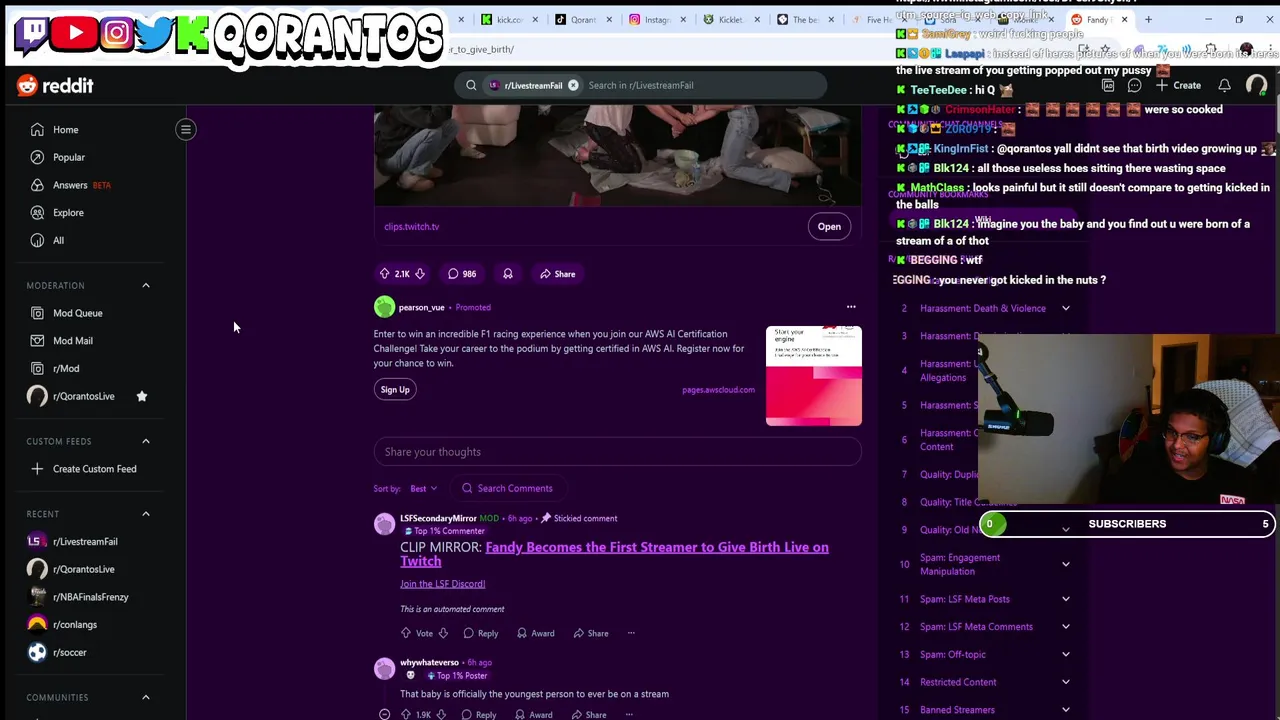Click the Advertise icon in the header

pyautogui.click(x=1108, y=86)
